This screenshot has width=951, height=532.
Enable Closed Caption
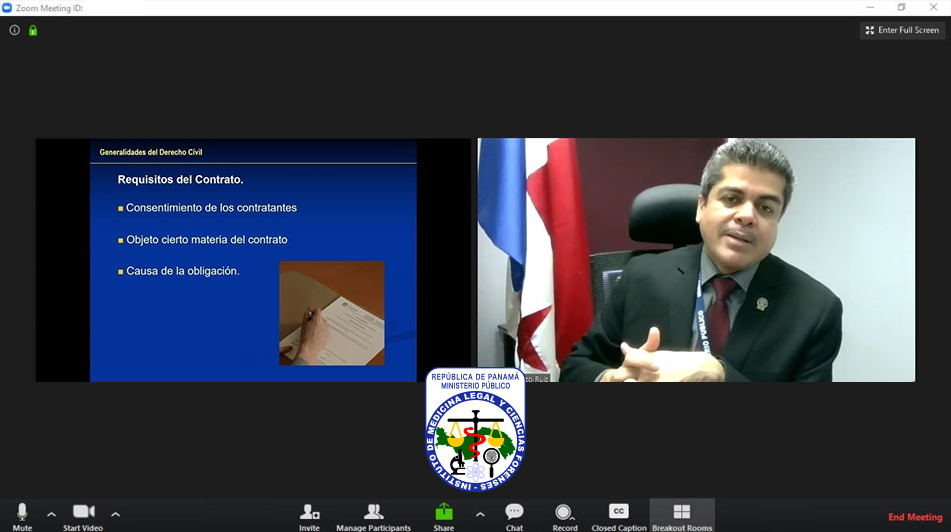619,517
